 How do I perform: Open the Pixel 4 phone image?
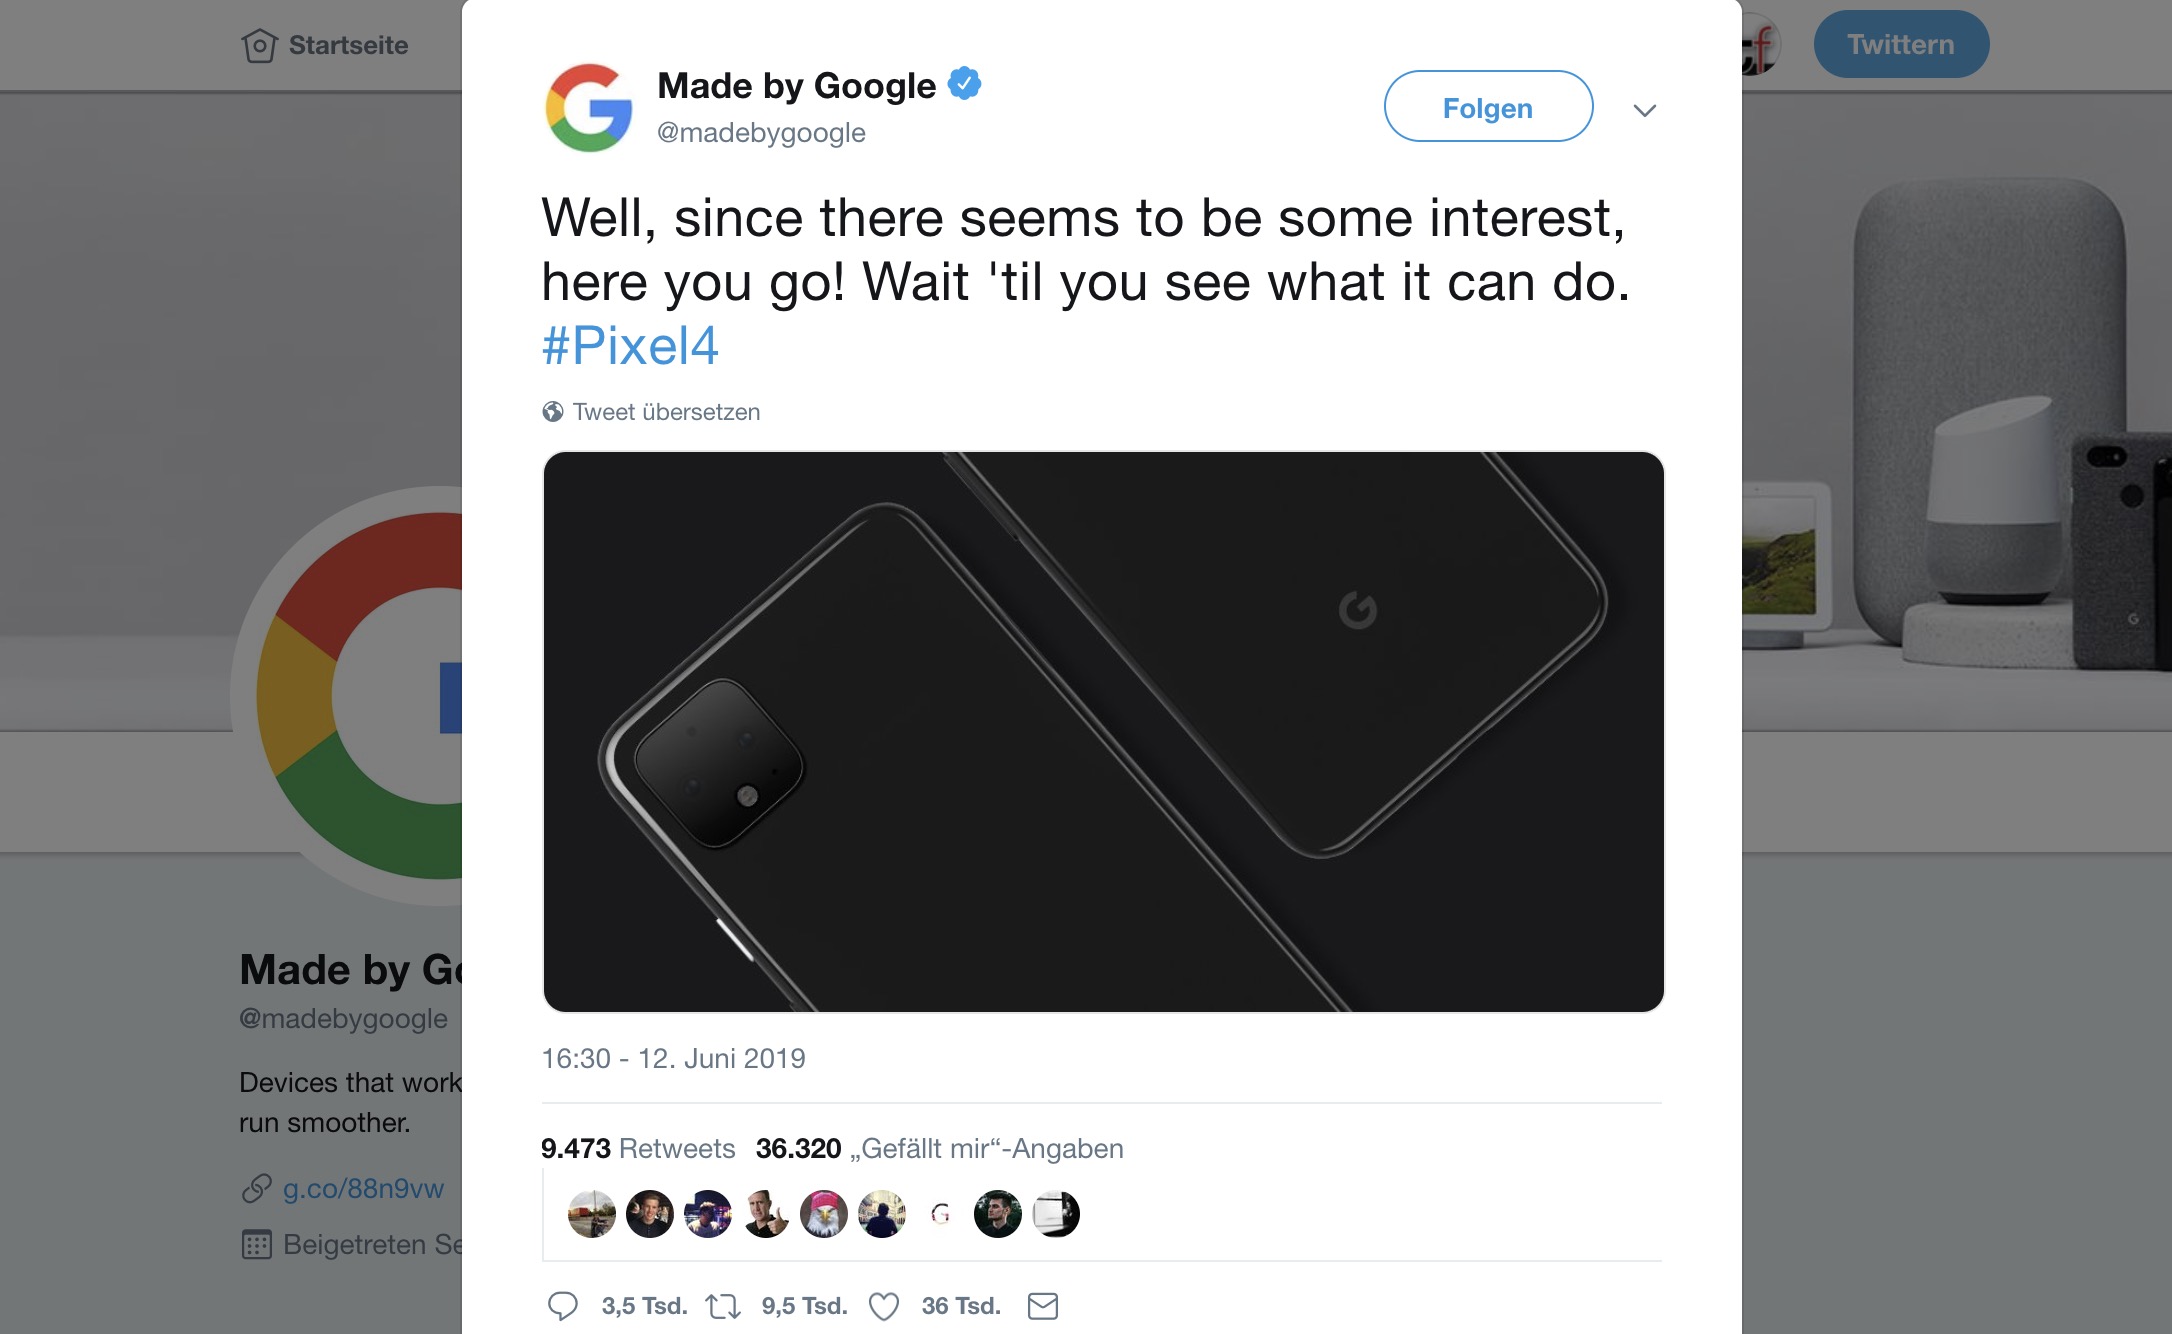coord(1103,732)
